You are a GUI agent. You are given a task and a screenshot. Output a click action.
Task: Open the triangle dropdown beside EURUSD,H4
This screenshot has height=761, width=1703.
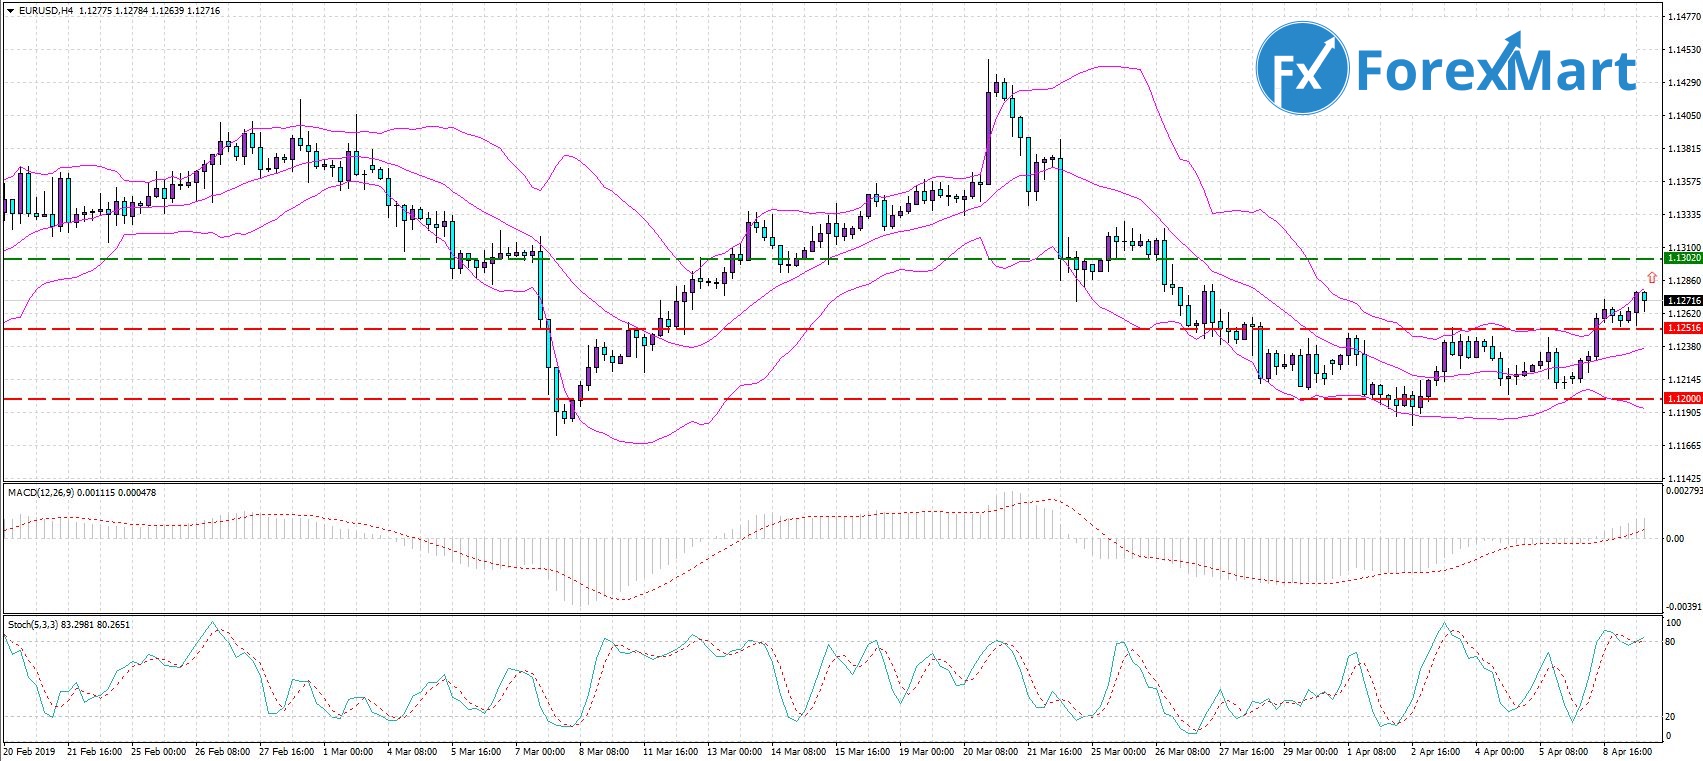[x=10, y=10]
